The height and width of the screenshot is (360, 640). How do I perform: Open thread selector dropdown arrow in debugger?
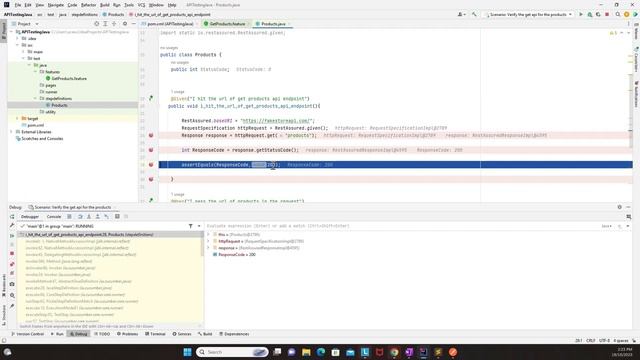click(199, 226)
